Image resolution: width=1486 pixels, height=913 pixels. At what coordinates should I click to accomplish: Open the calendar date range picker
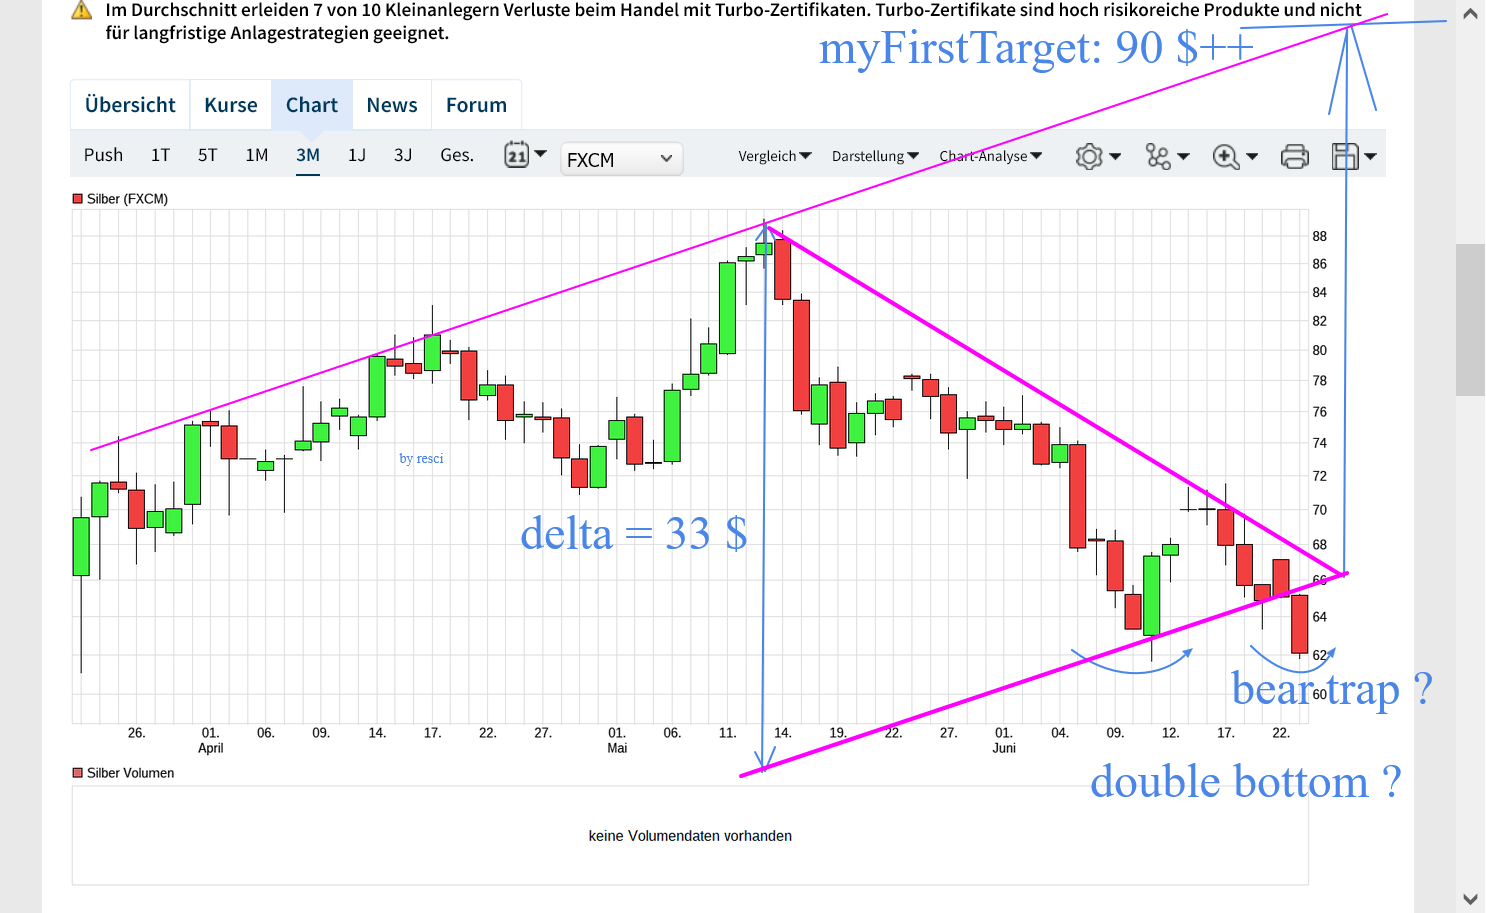[525, 155]
